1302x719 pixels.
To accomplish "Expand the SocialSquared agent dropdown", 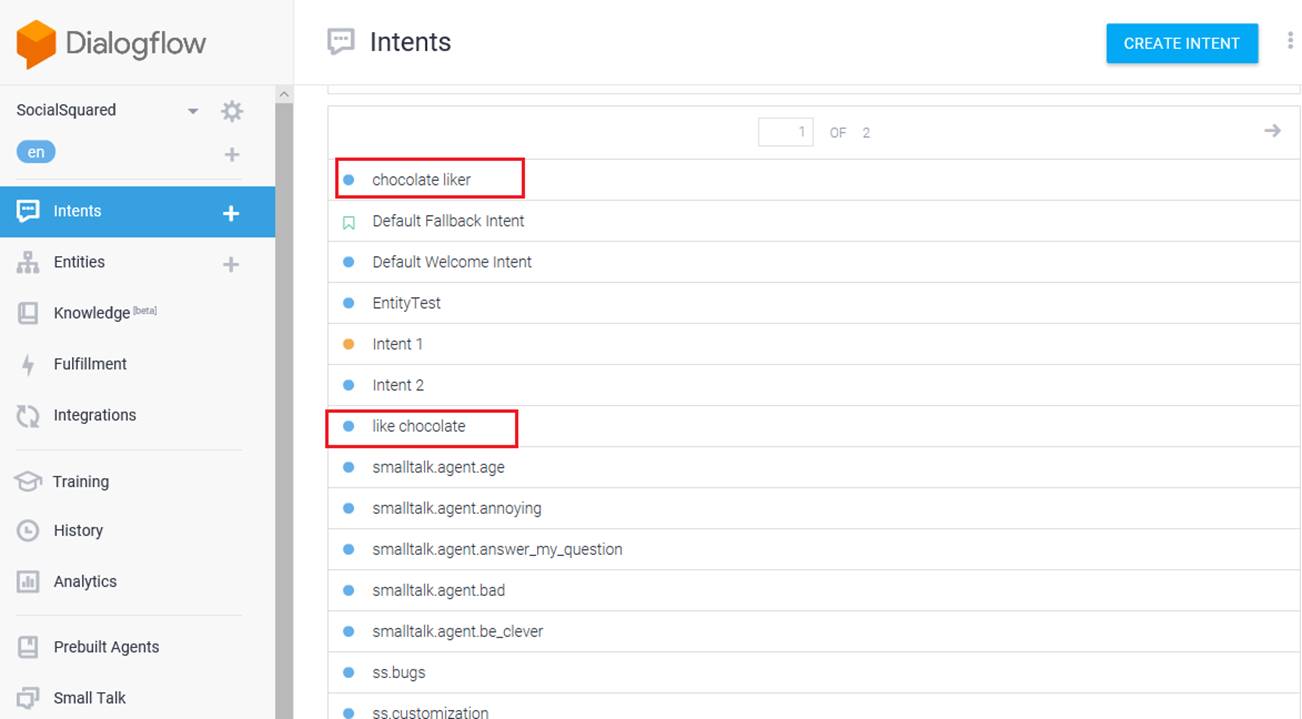I will (193, 111).
